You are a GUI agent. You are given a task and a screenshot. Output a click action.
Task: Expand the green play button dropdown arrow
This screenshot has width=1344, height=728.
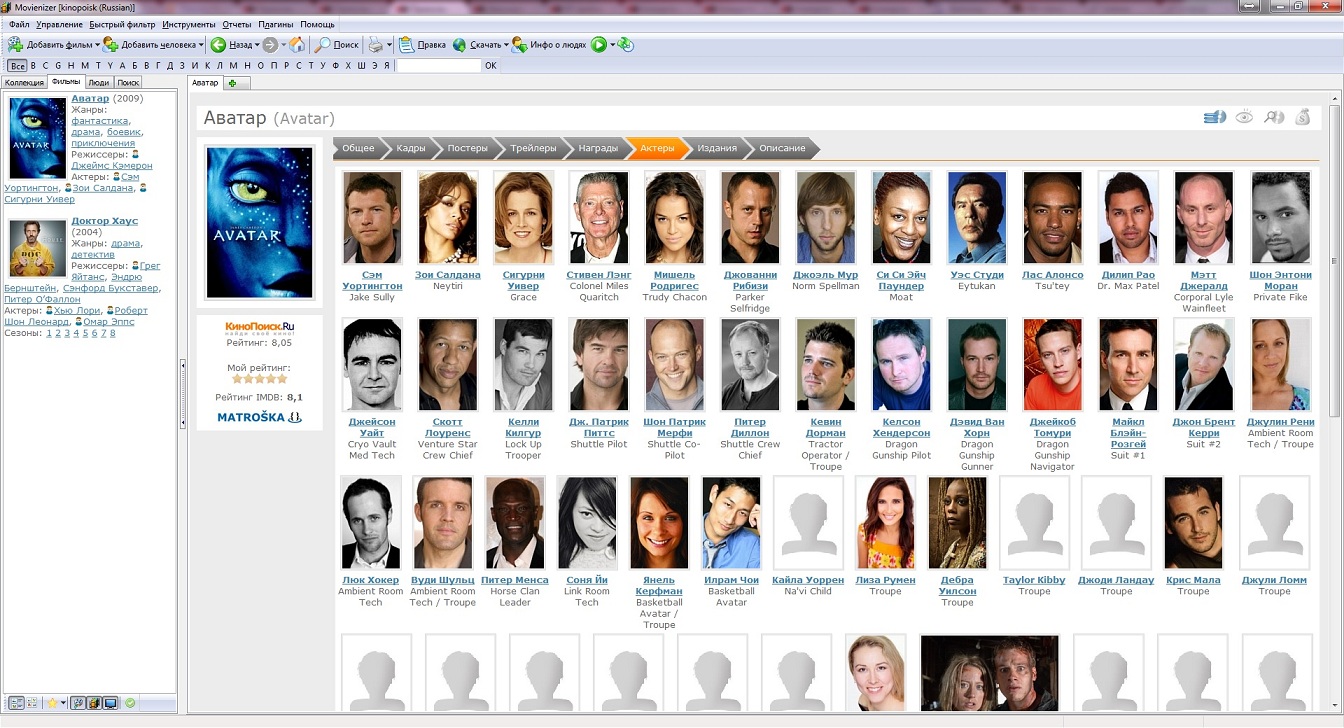611,45
